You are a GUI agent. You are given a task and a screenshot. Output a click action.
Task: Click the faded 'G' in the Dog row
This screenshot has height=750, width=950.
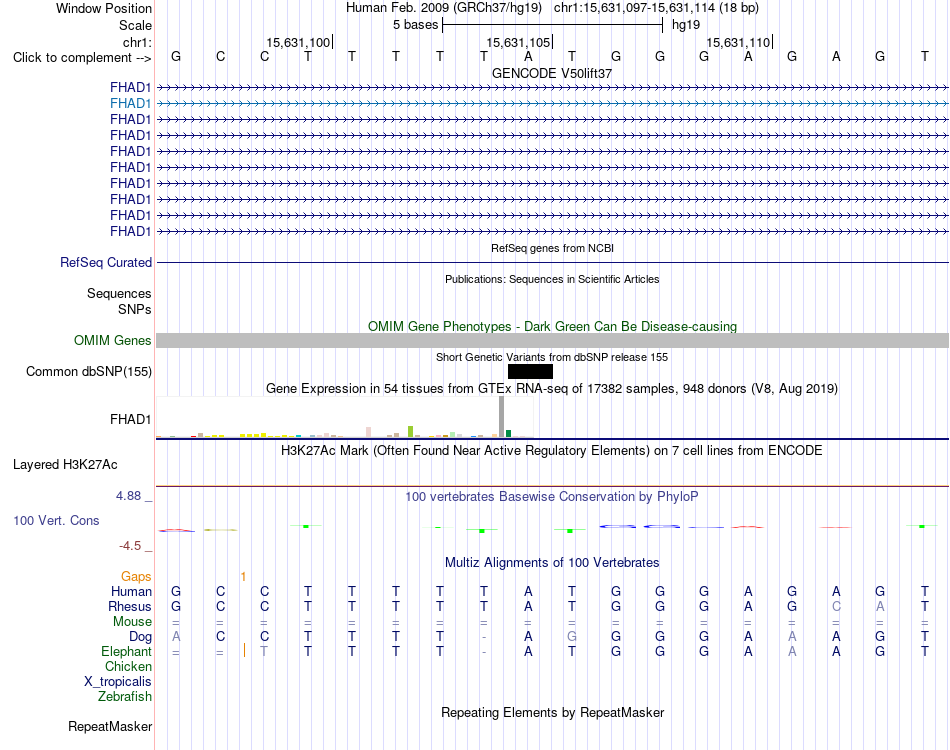pyautogui.click(x=572, y=637)
